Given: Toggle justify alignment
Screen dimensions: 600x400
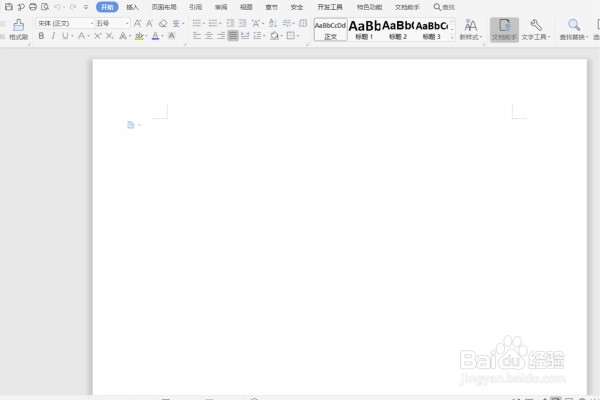Looking at the screenshot, I should [233, 36].
